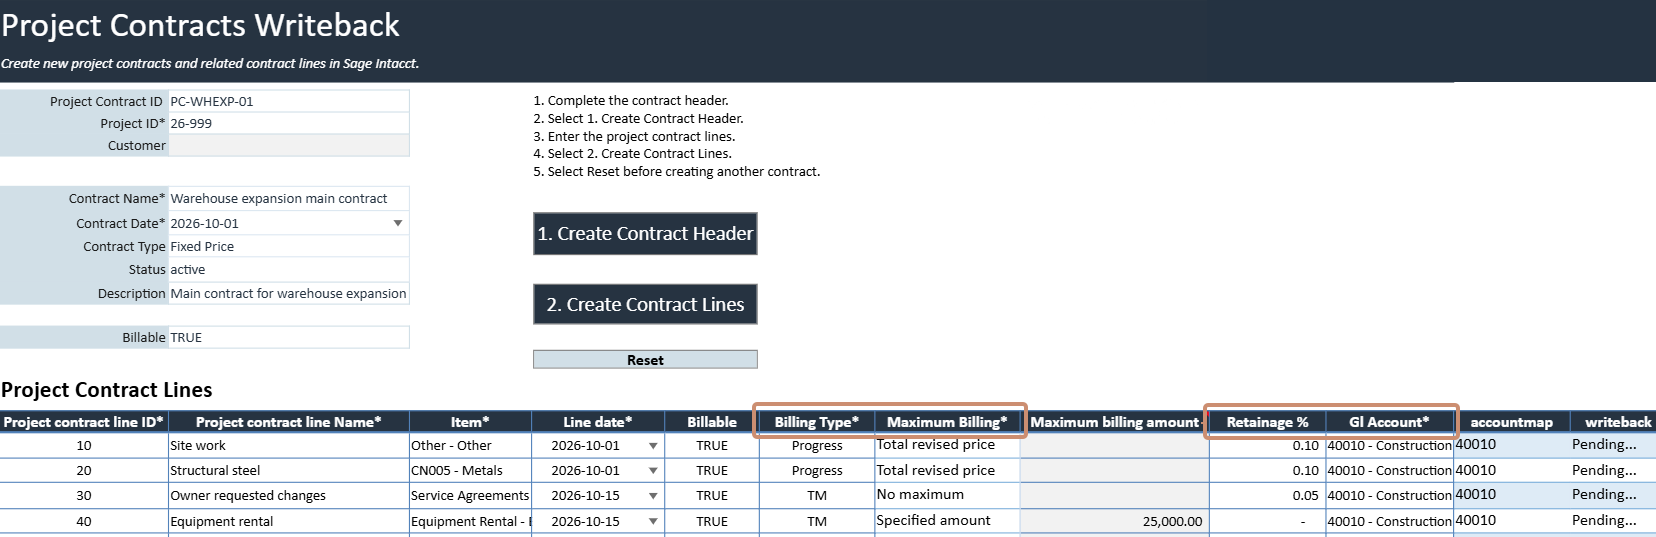Screen dimensions: 1656x537
Task: Select Billing Type TM for Owner requested changes
Action: coord(816,496)
